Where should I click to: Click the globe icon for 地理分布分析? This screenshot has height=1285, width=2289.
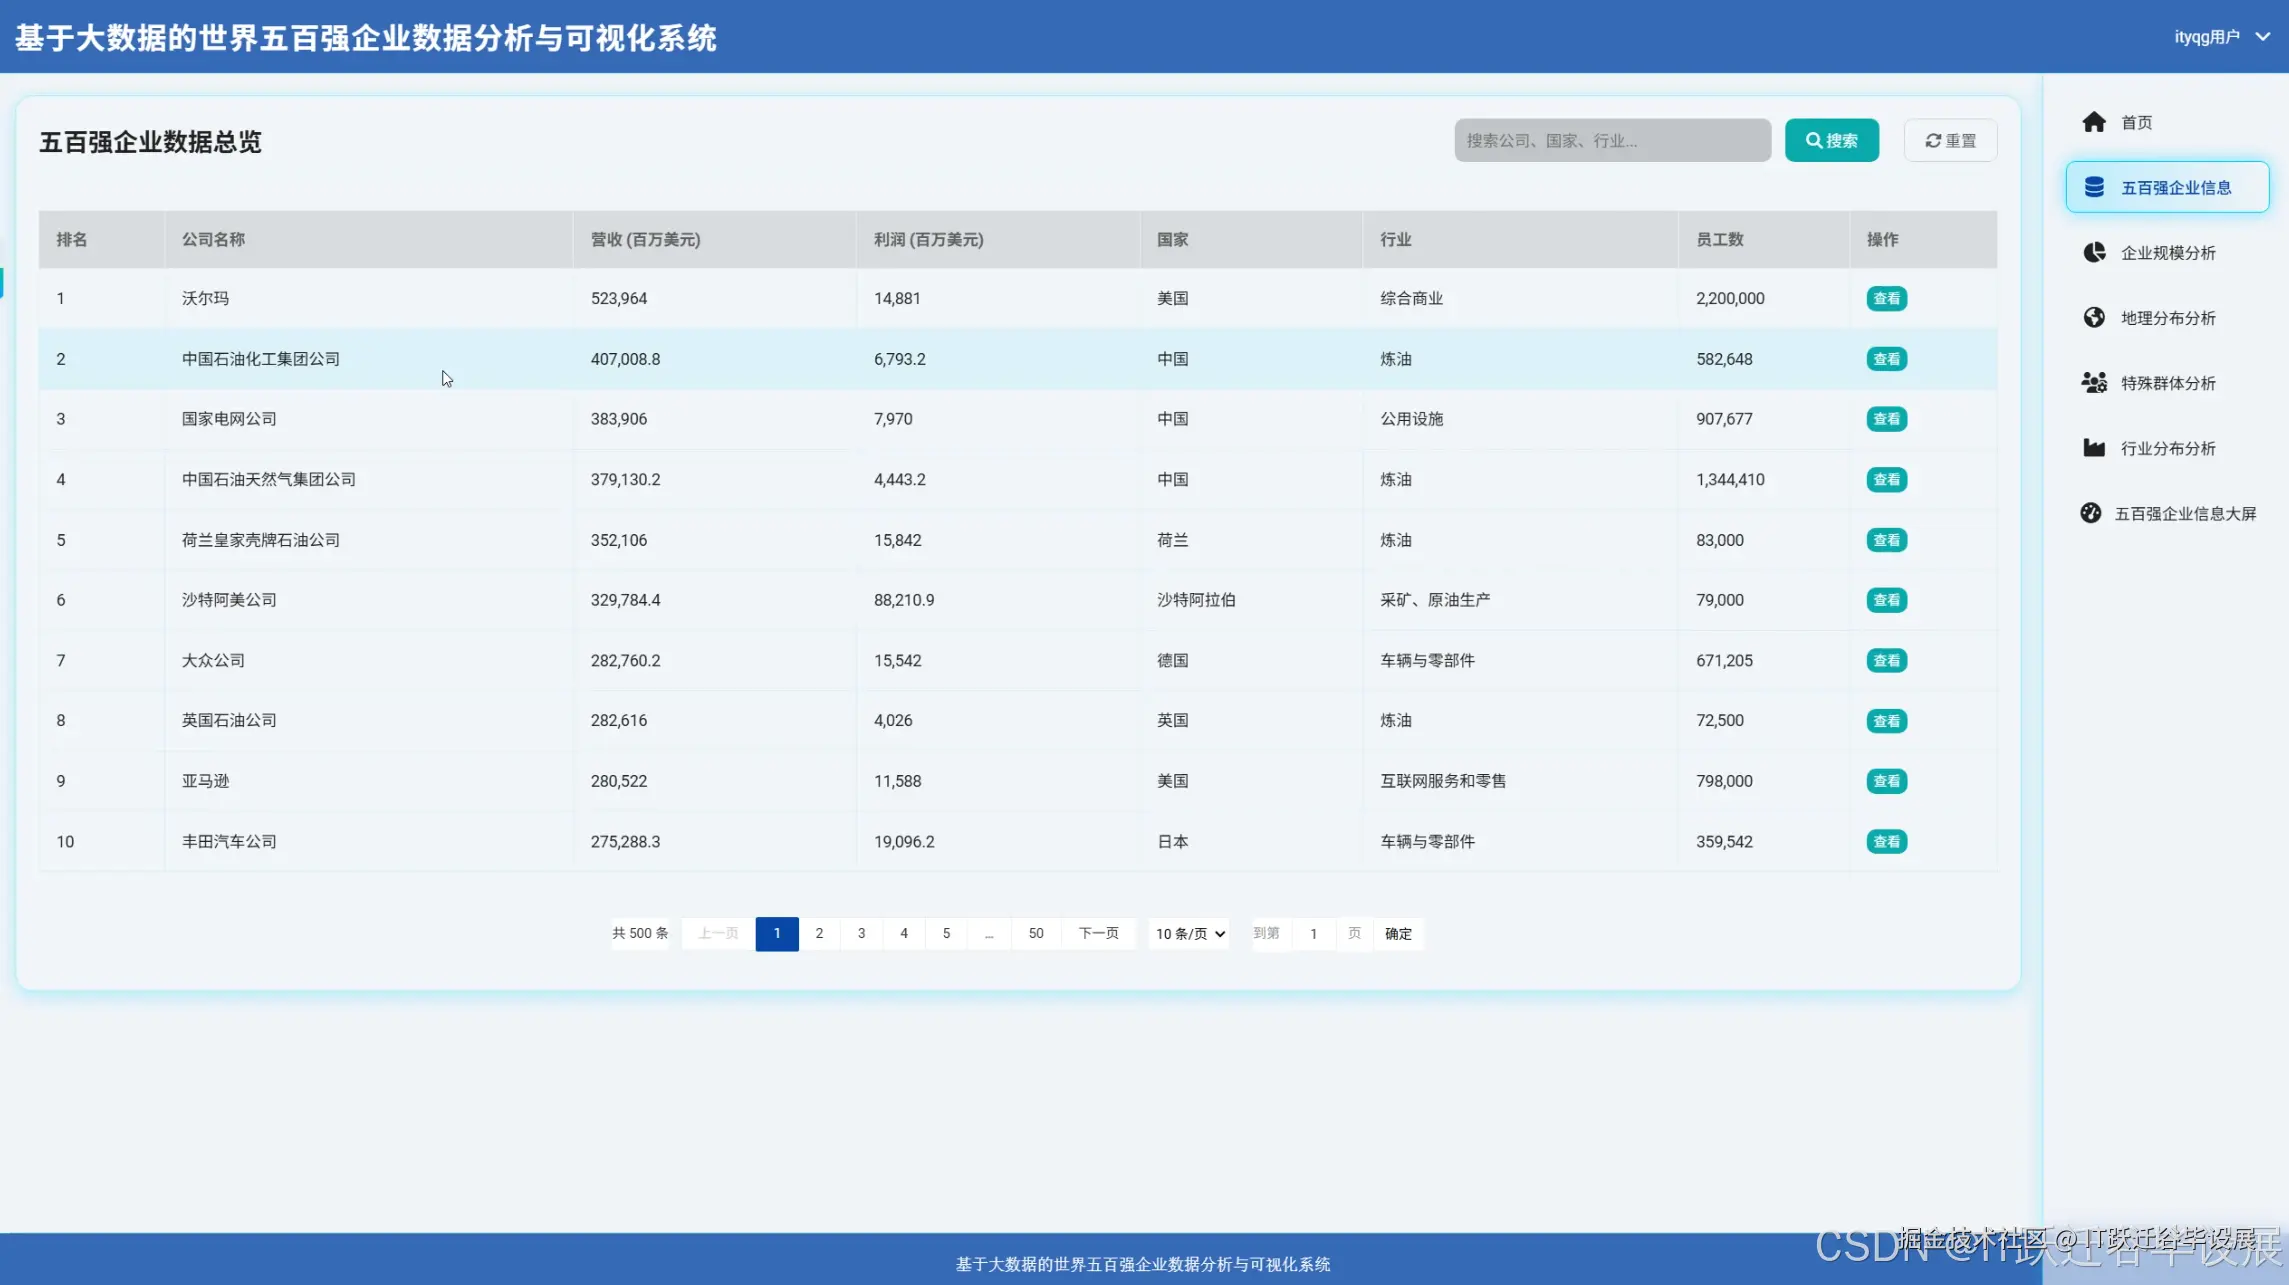(2094, 317)
